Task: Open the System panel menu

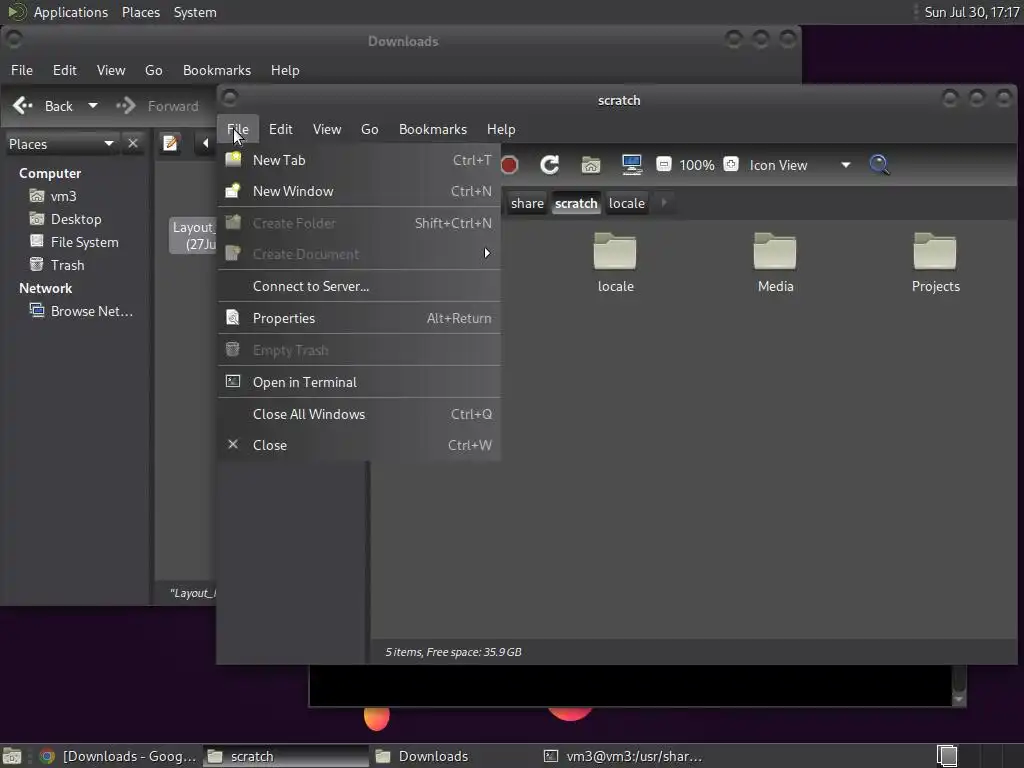Action: point(195,12)
